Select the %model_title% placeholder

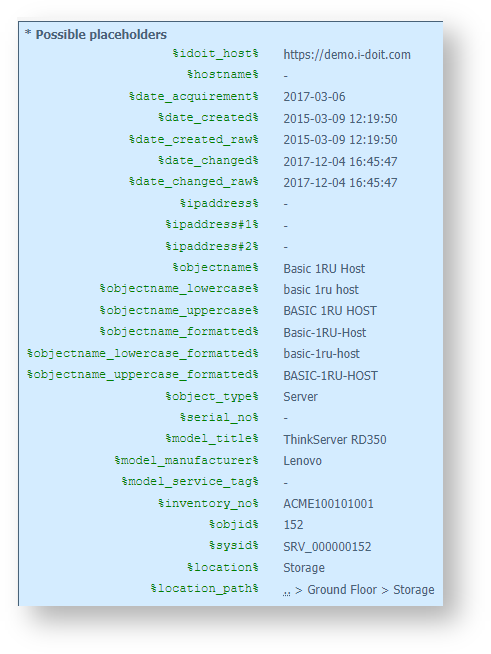pos(212,438)
